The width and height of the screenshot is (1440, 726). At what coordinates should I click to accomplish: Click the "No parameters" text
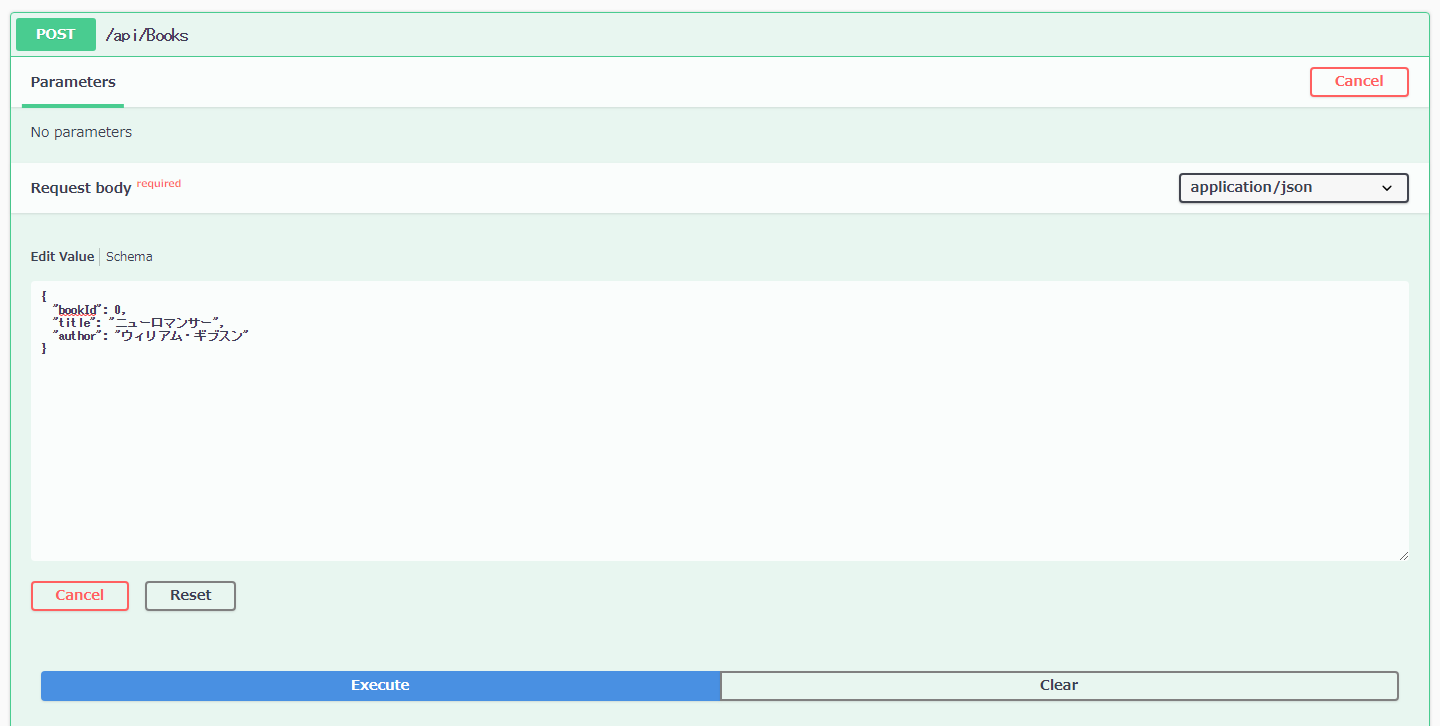[x=81, y=132]
